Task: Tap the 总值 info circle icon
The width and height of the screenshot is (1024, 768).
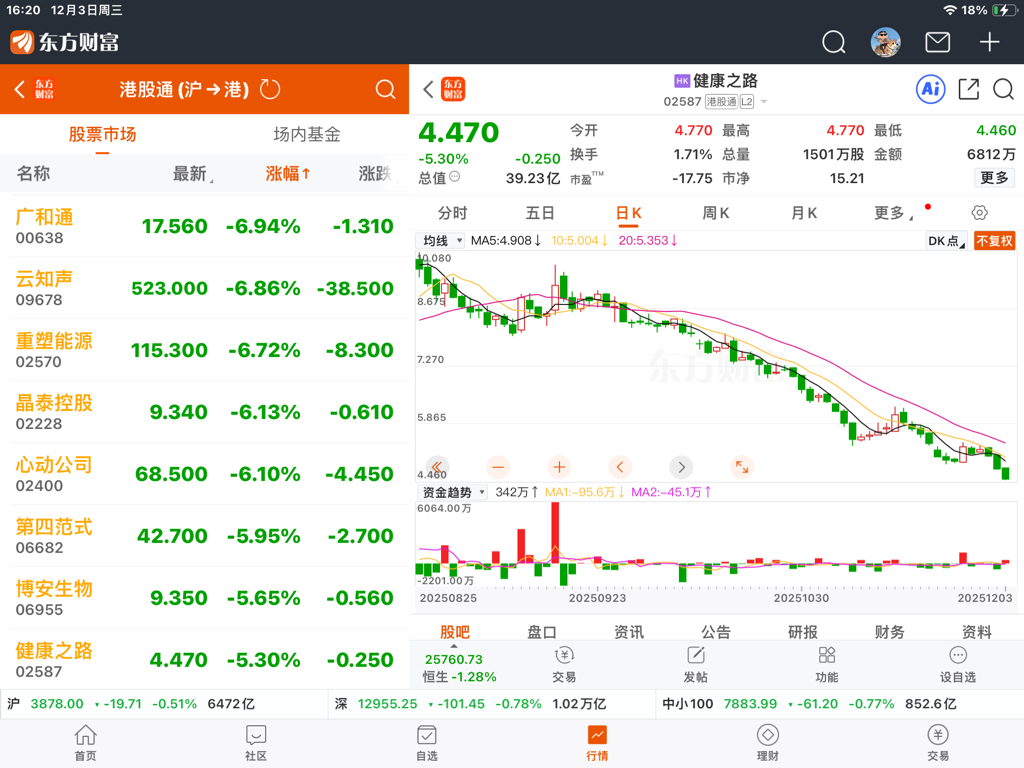Action: 455,177
